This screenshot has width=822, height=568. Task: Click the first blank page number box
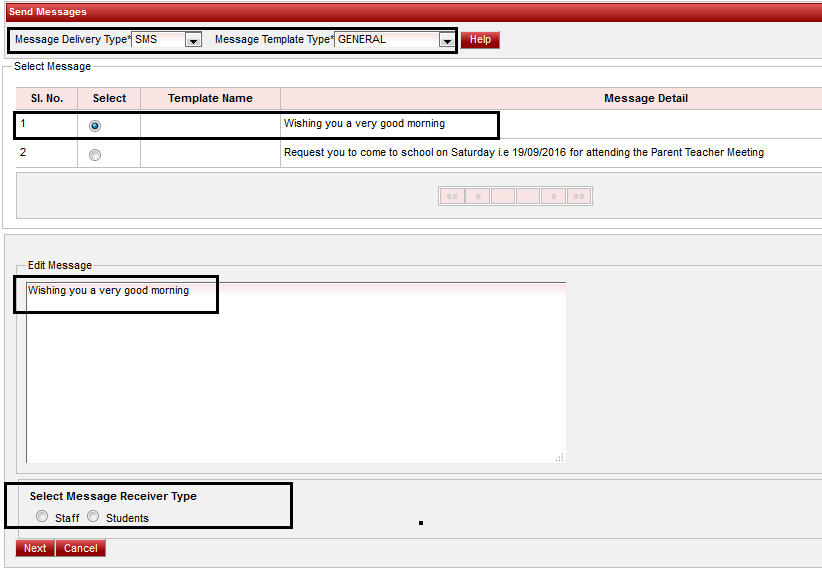[x=503, y=196]
